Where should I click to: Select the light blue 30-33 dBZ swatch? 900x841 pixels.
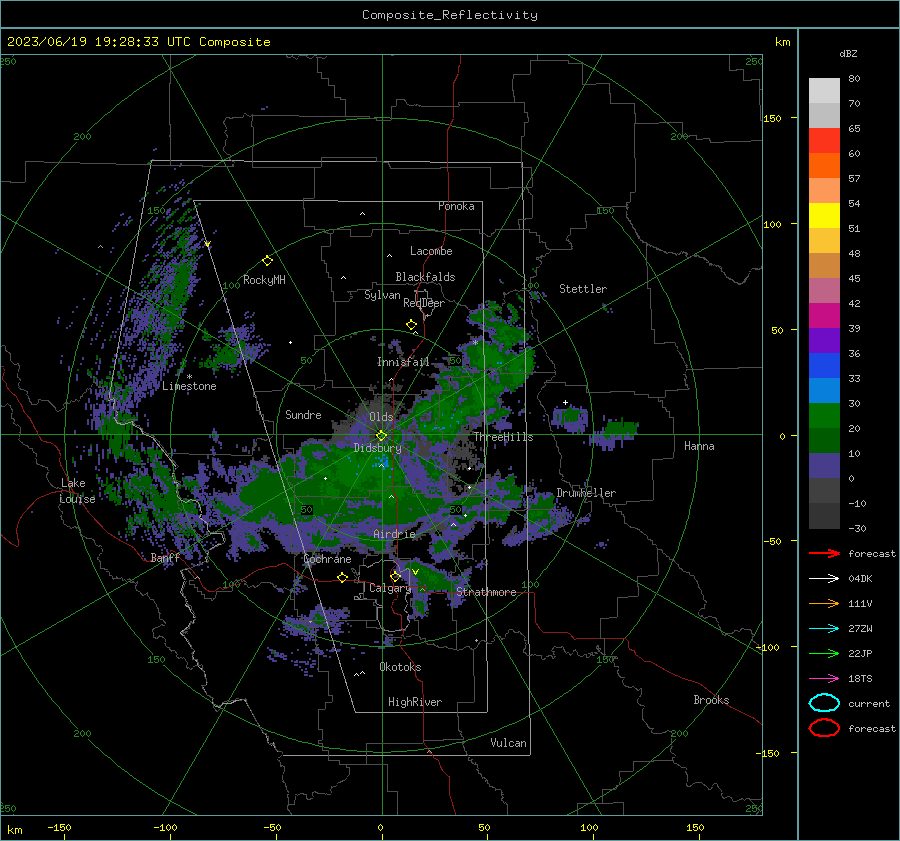pyautogui.click(x=824, y=391)
